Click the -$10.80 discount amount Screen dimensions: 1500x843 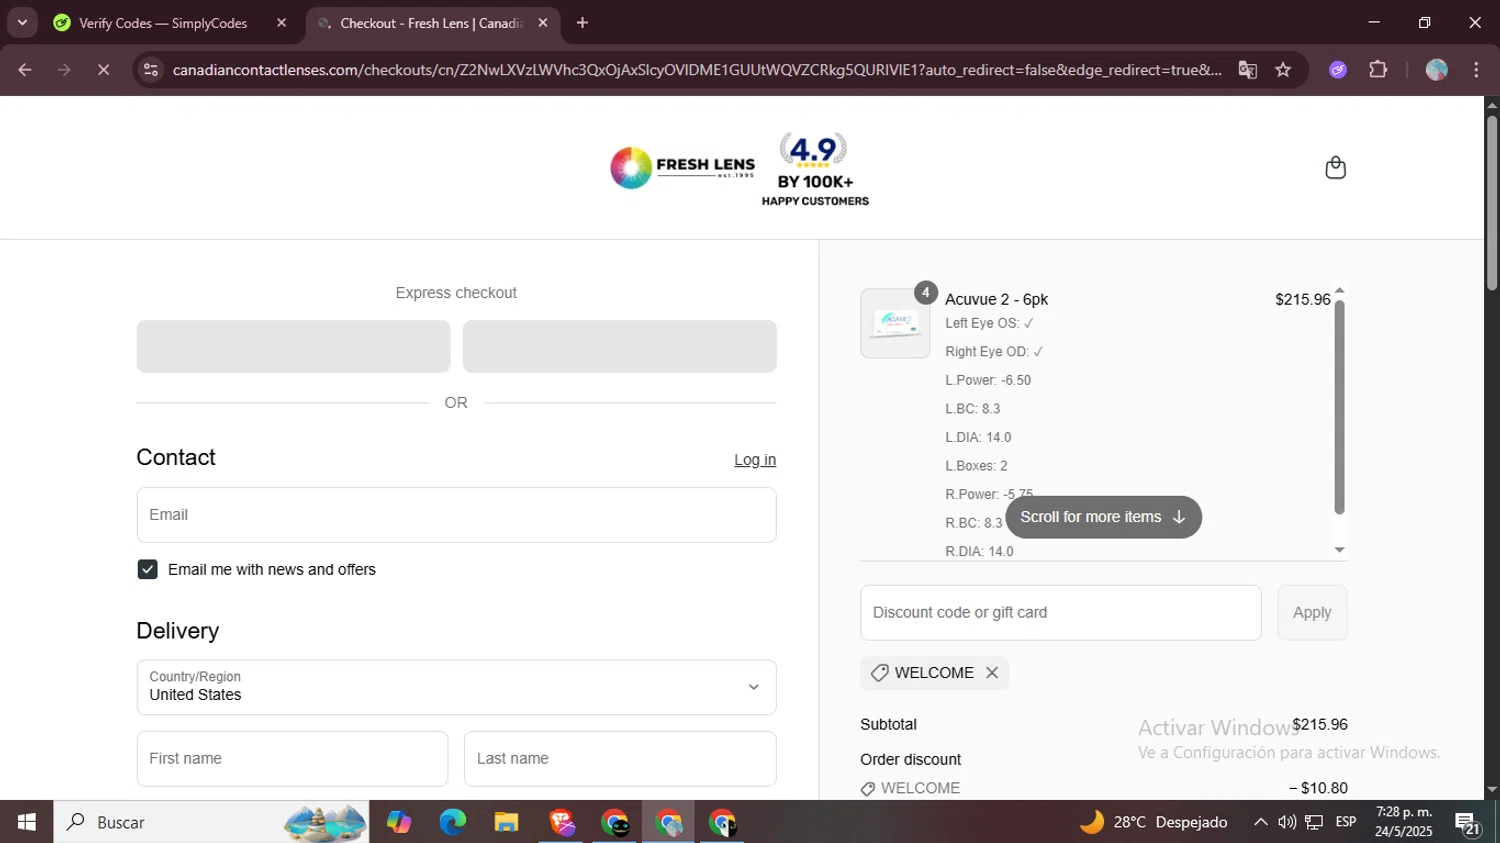point(1318,788)
